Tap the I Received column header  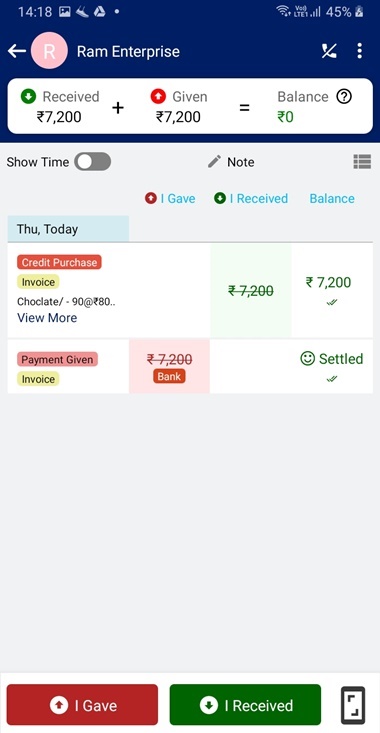(251, 198)
